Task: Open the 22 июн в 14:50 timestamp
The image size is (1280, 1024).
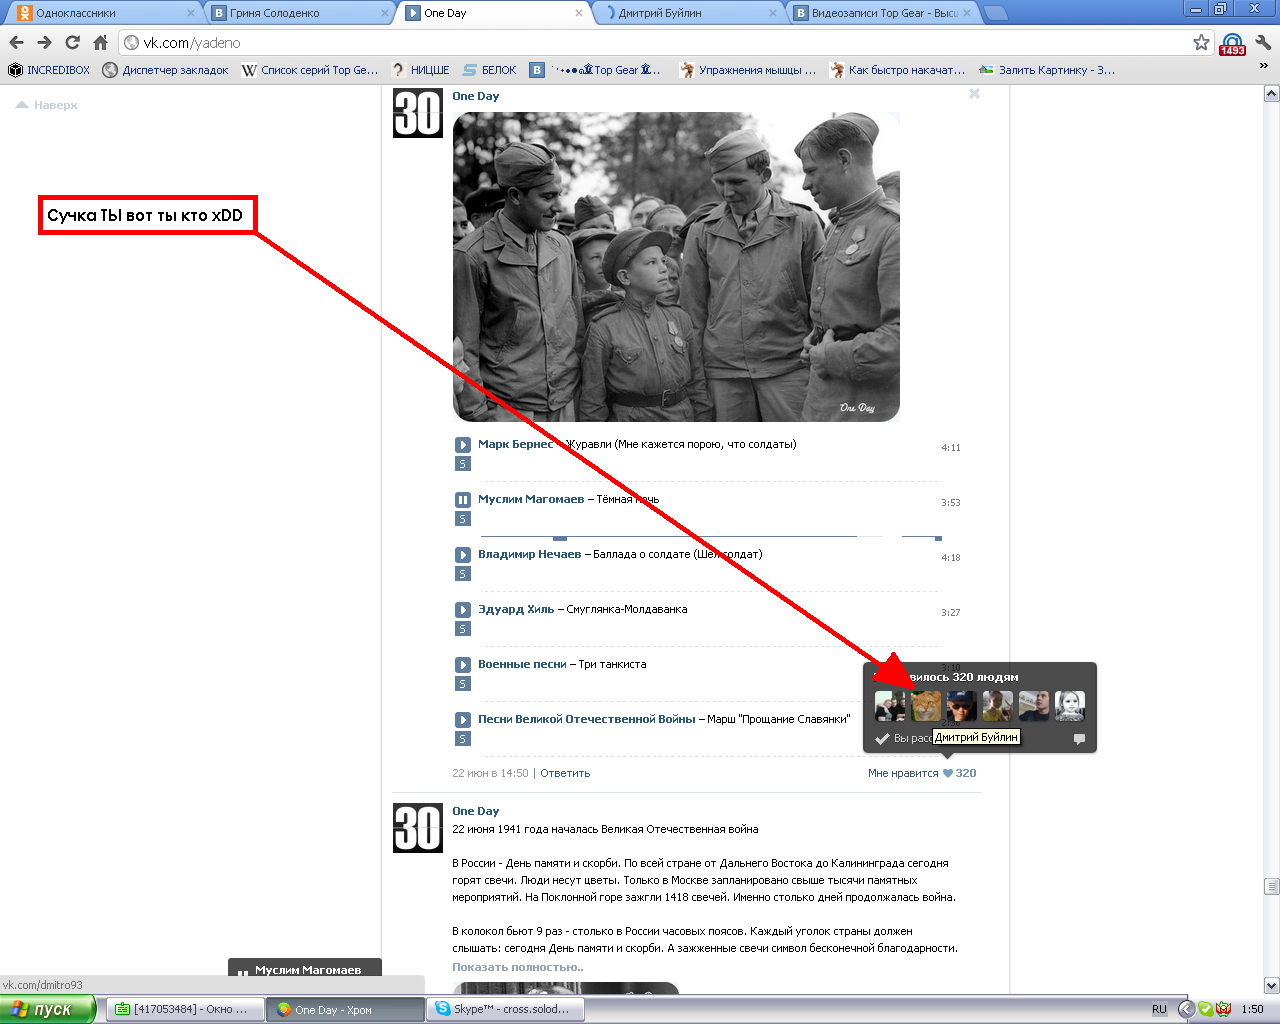Action: (490, 773)
